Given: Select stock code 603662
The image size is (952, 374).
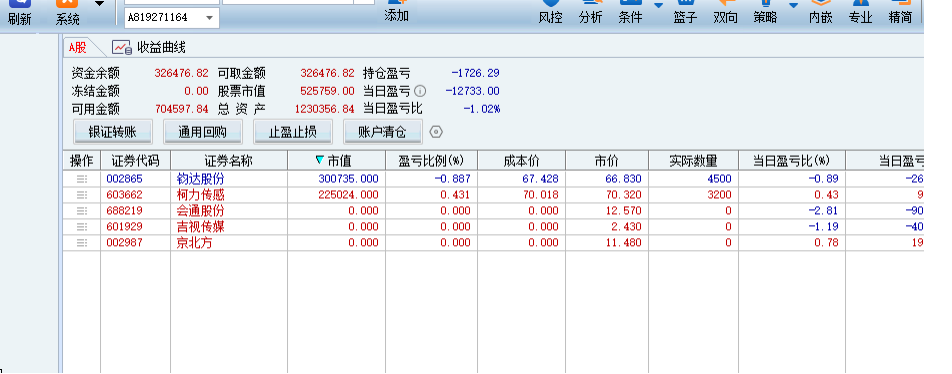Looking at the screenshot, I should point(123,195).
